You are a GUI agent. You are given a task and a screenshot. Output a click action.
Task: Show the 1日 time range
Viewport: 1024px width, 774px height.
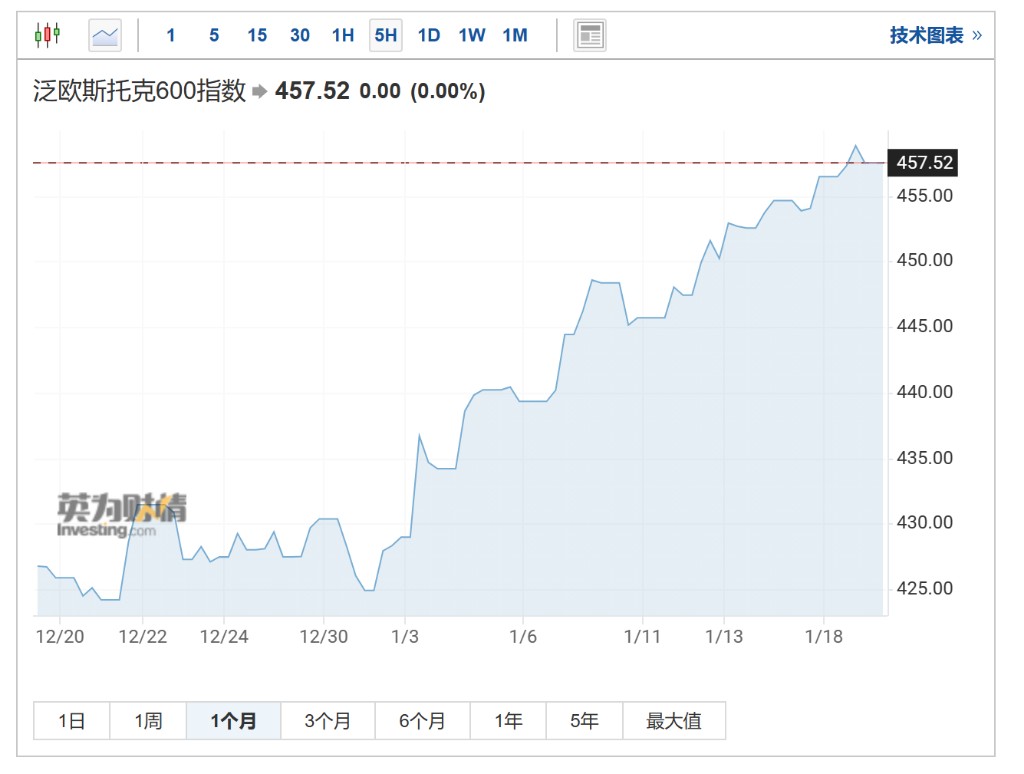pyautogui.click(x=71, y=721)
